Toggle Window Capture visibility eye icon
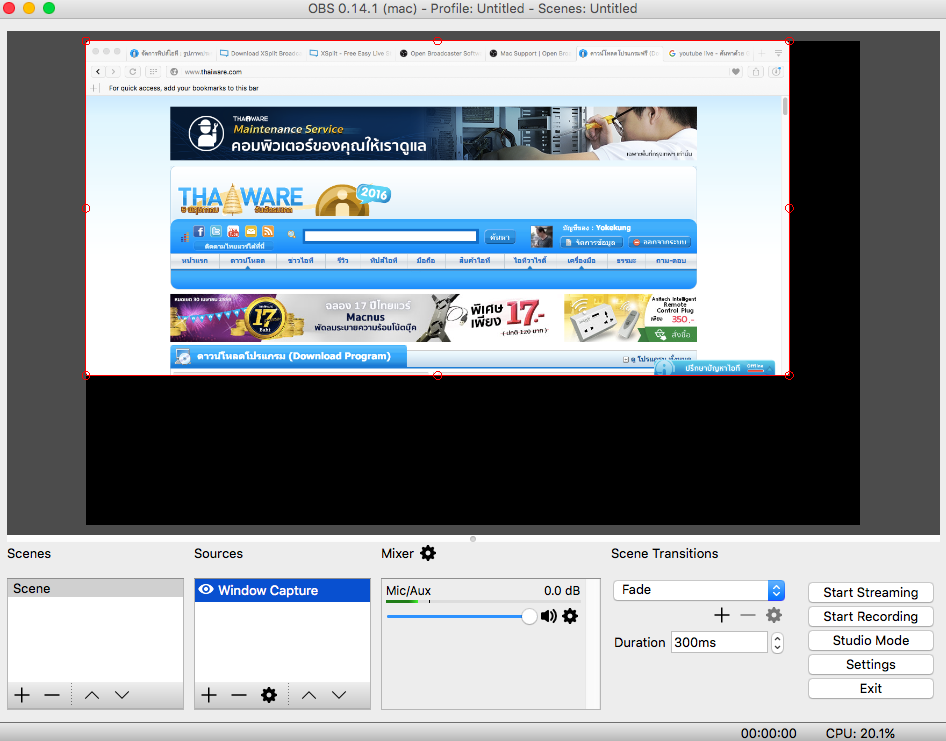946x741 pixels. coord(206,590)
